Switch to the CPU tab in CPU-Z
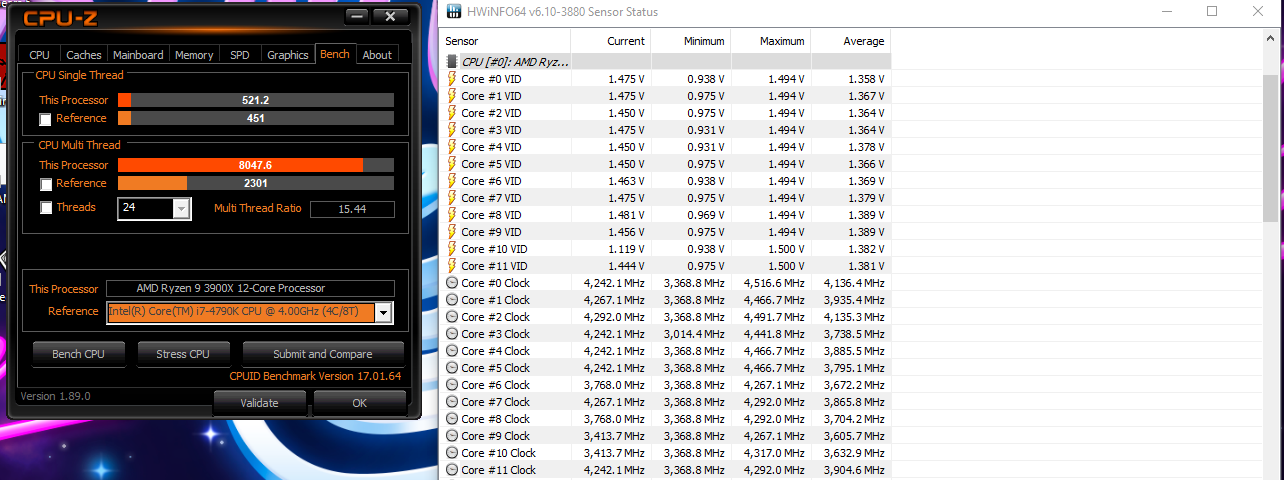 (x=40, y=55)
